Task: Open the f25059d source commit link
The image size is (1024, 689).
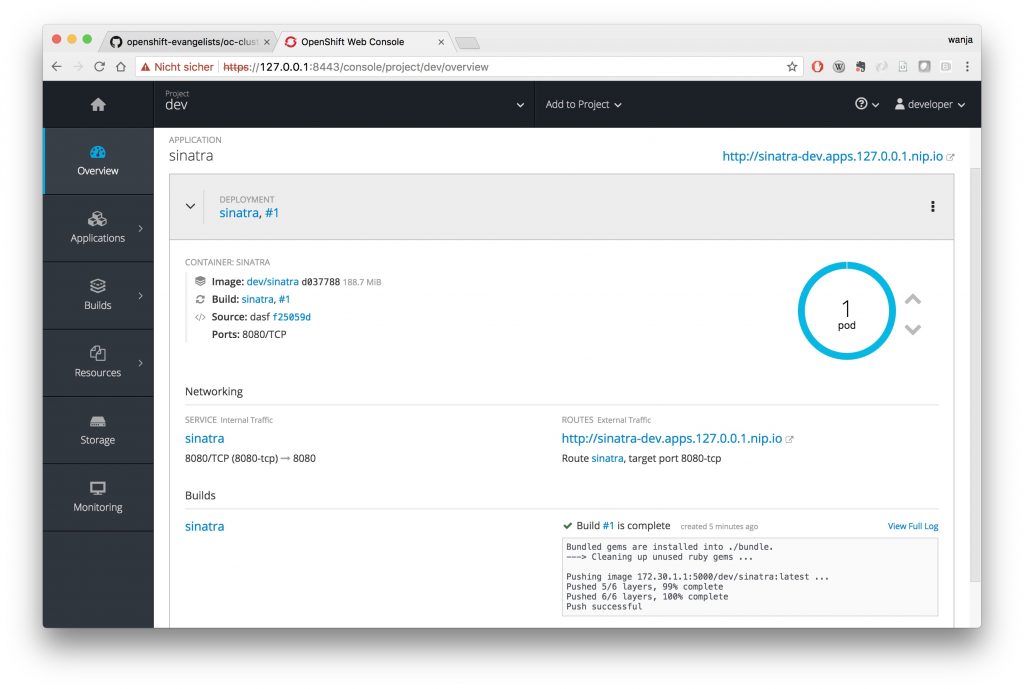Action: 291,317
